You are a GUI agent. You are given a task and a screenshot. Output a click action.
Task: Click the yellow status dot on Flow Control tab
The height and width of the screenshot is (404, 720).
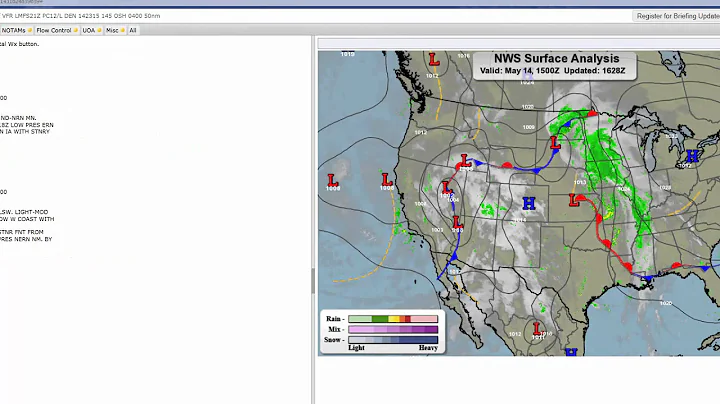76,30
